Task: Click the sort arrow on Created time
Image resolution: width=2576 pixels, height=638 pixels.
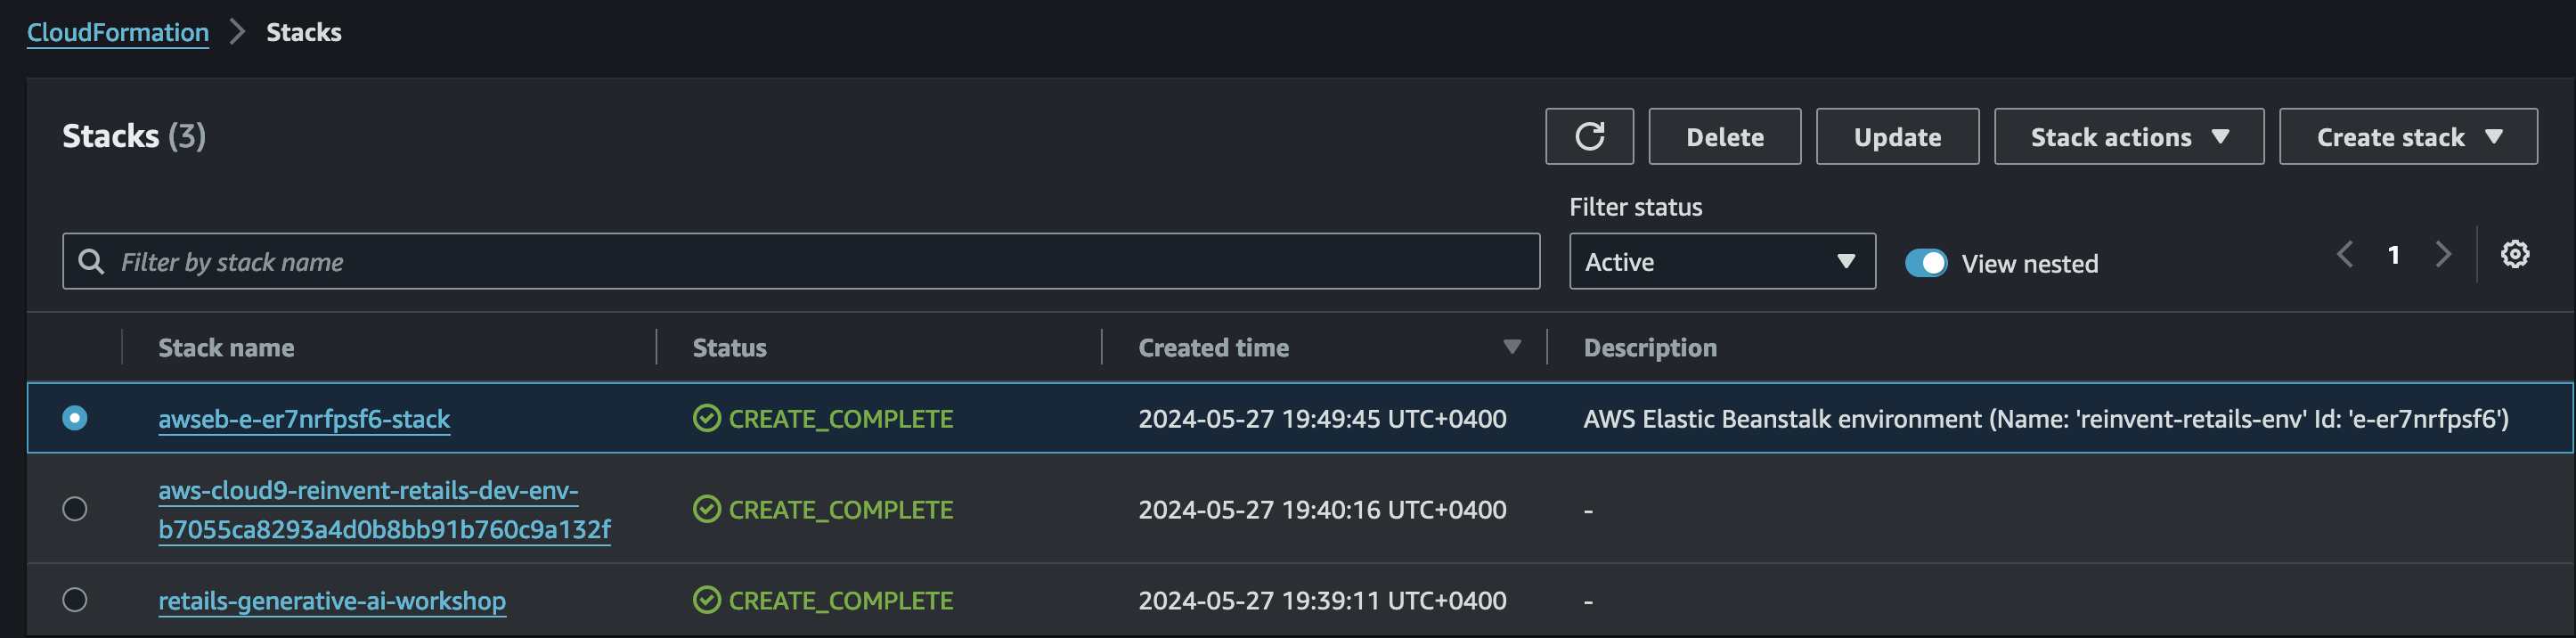Action: point(1511,347)
